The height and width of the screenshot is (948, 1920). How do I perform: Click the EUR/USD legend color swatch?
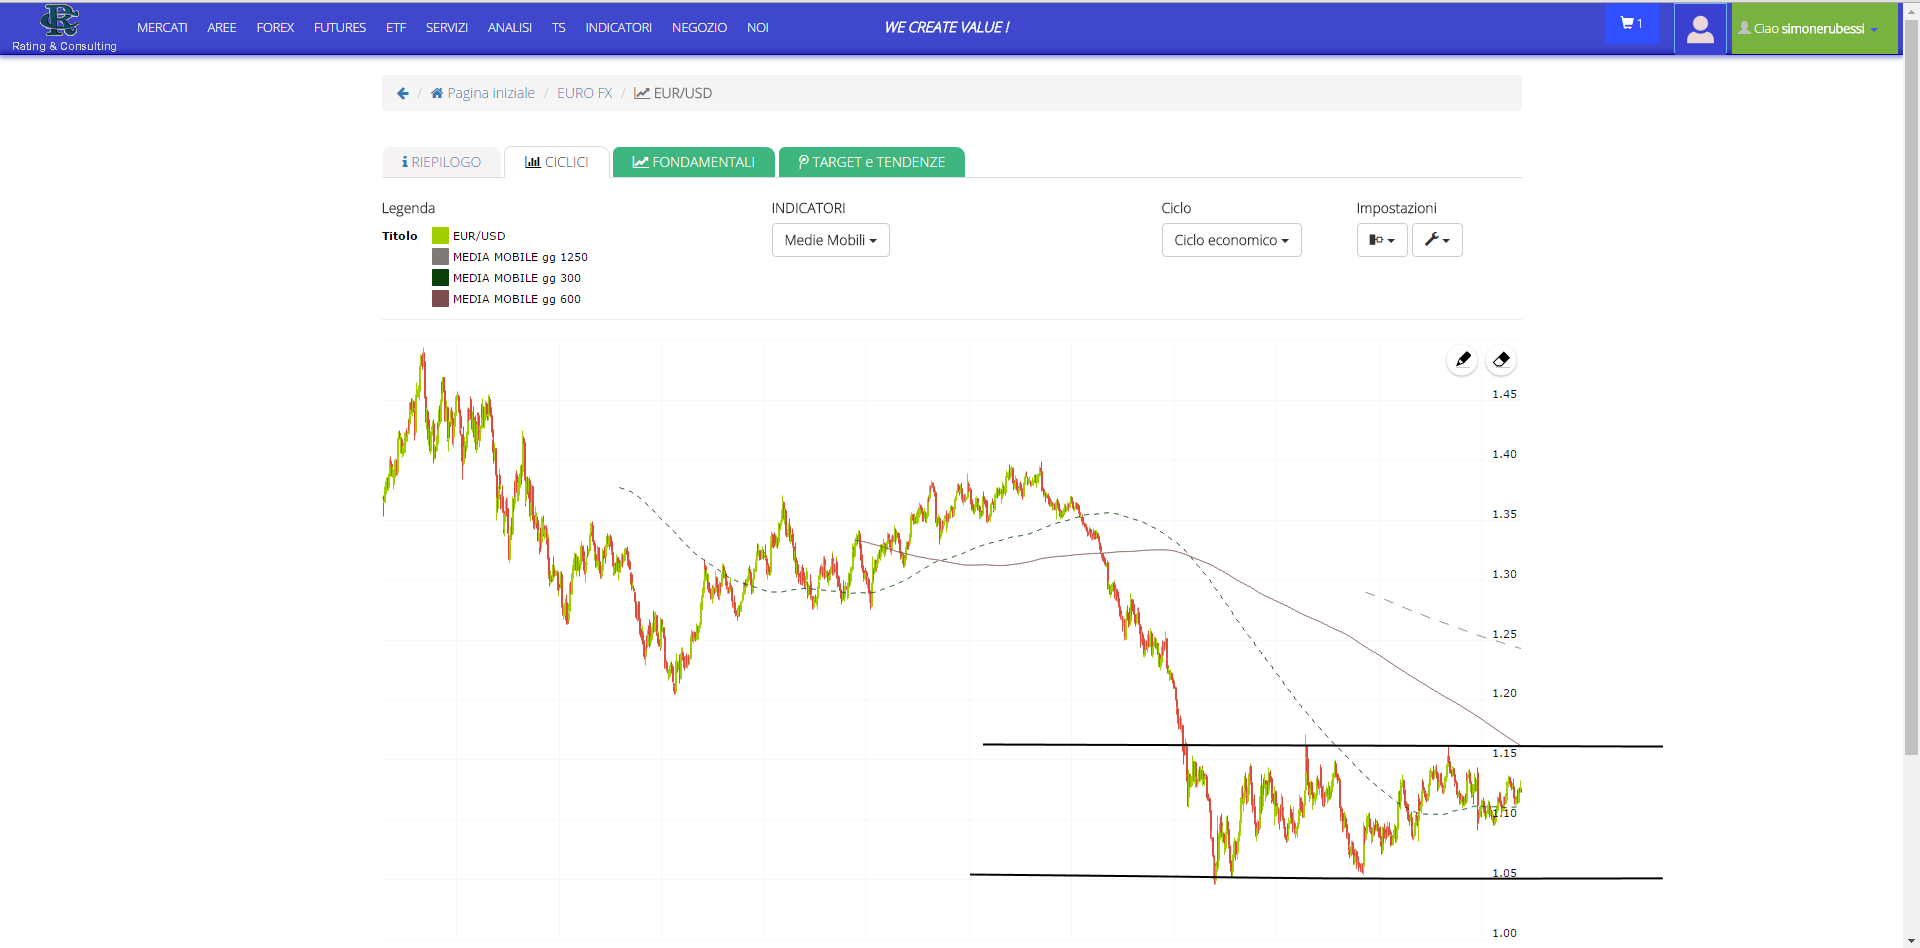440,236
